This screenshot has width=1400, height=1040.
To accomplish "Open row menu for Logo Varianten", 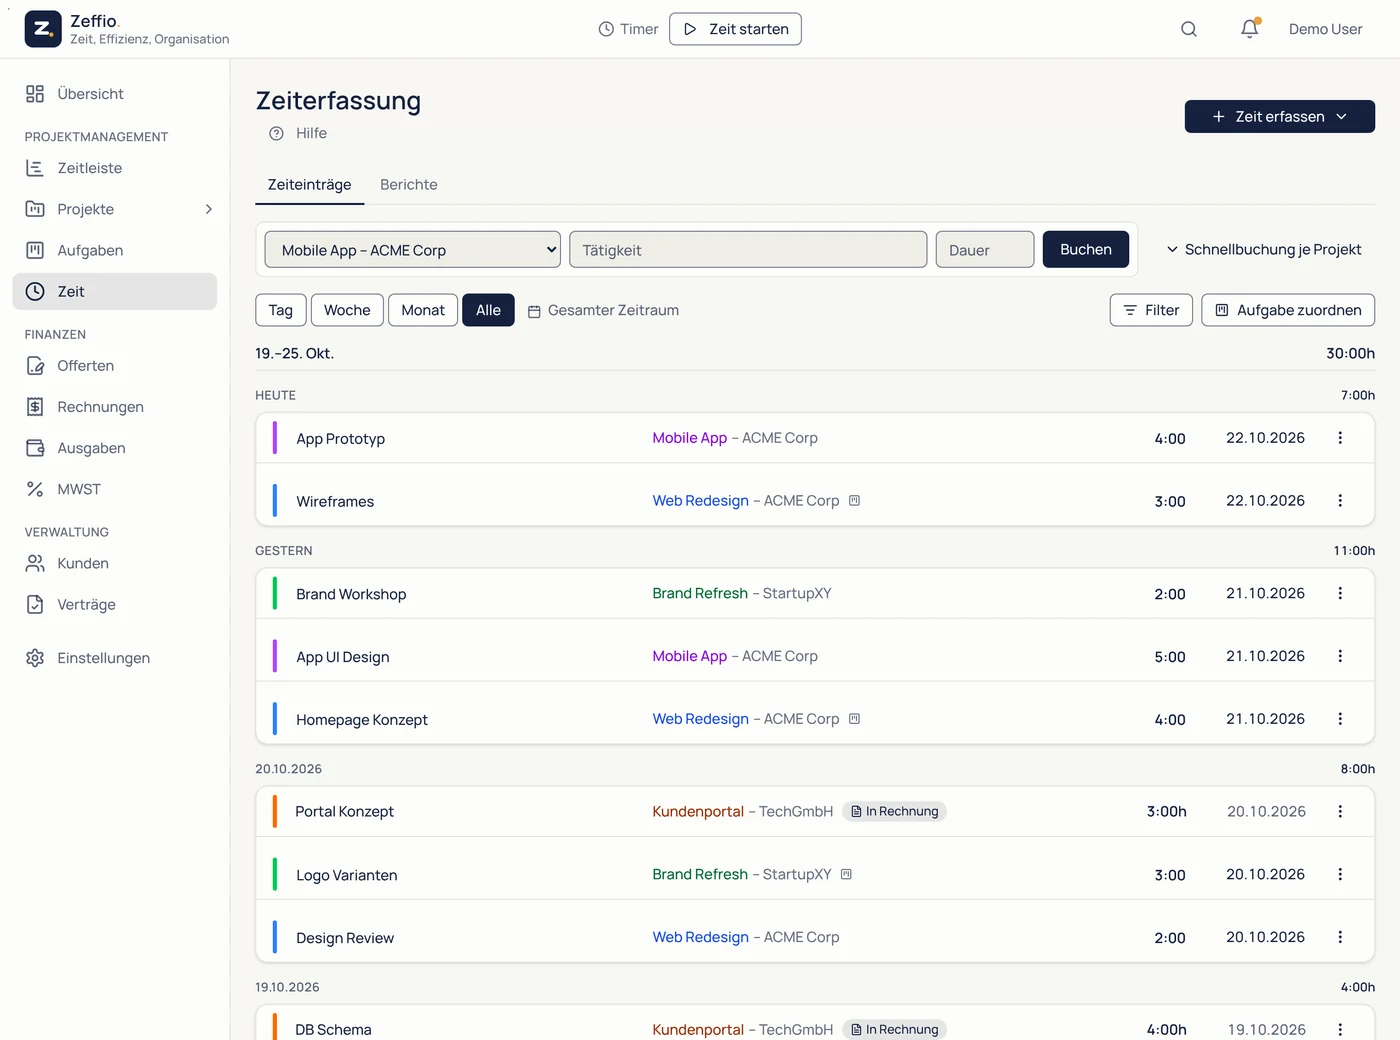I will pos(1340,874).
